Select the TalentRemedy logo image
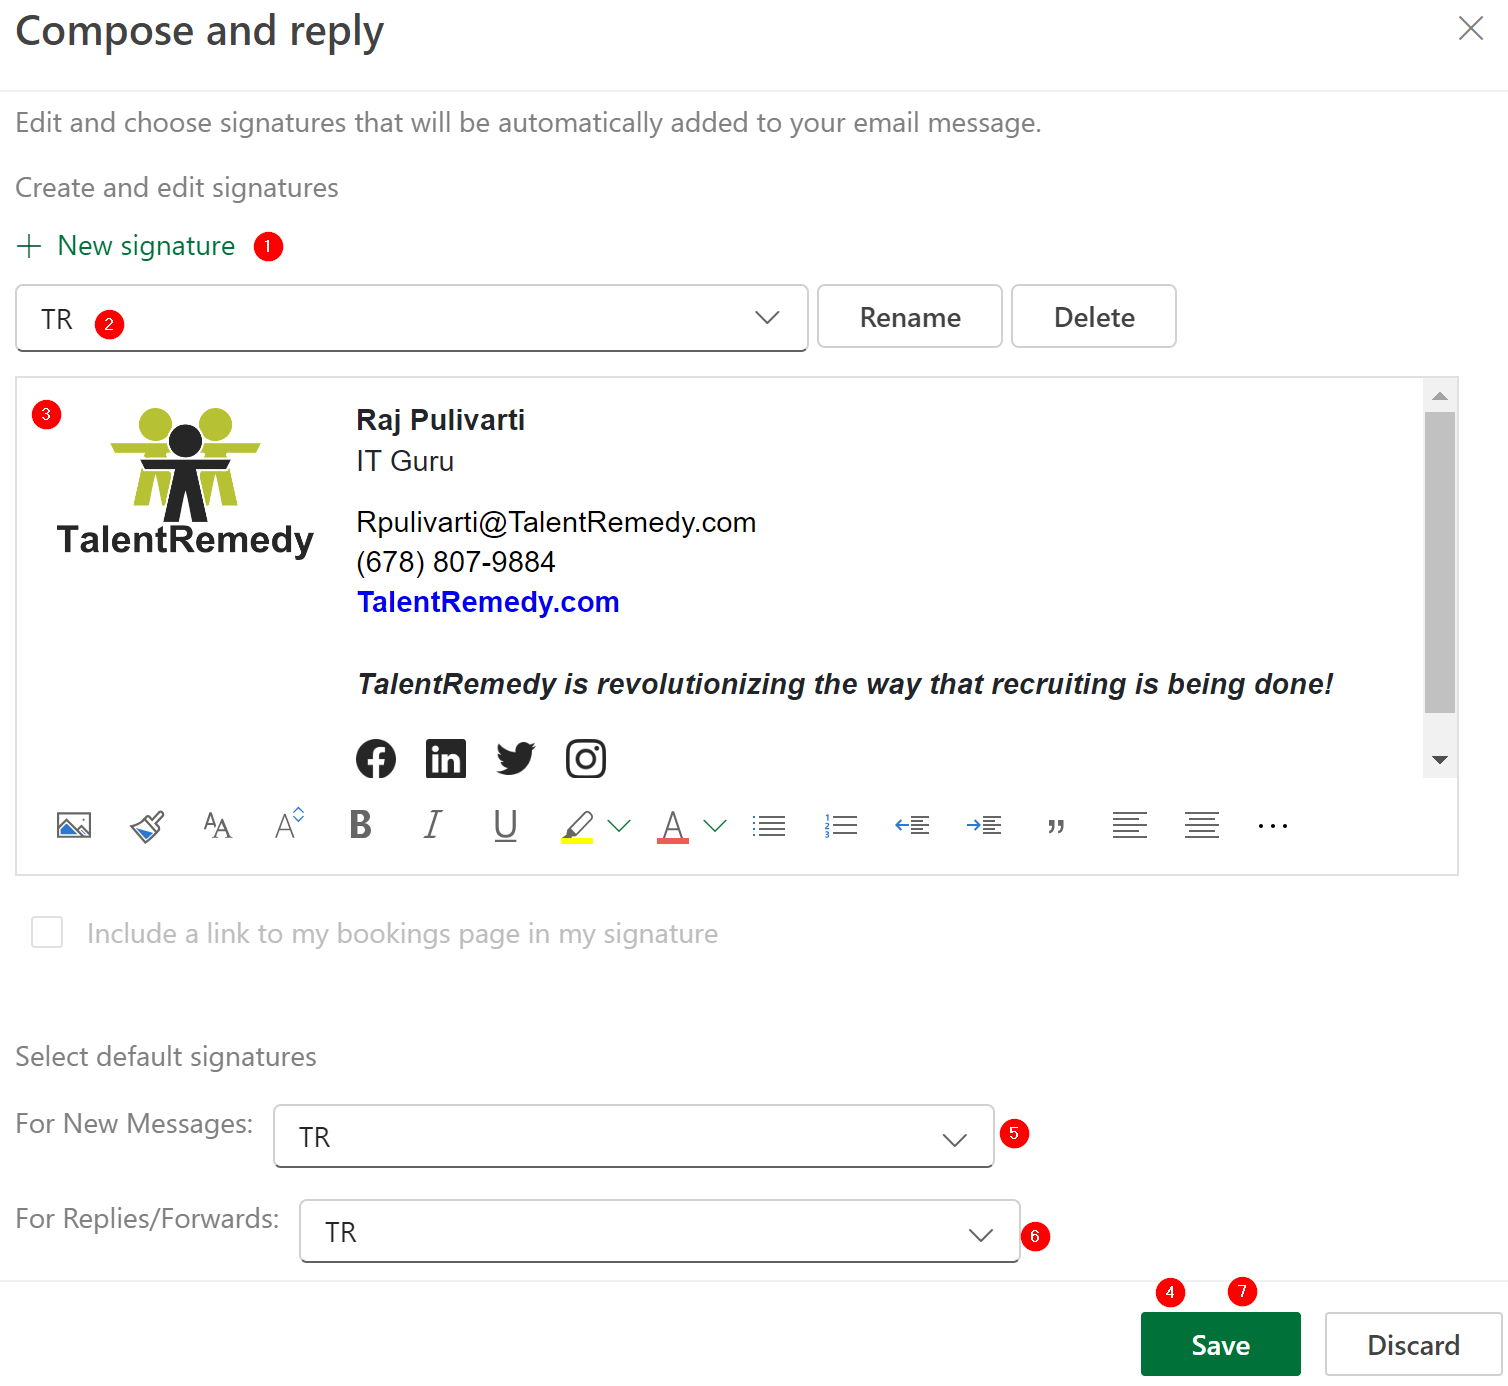Viewport: 1508px width, 1386px height. point(185,482)
